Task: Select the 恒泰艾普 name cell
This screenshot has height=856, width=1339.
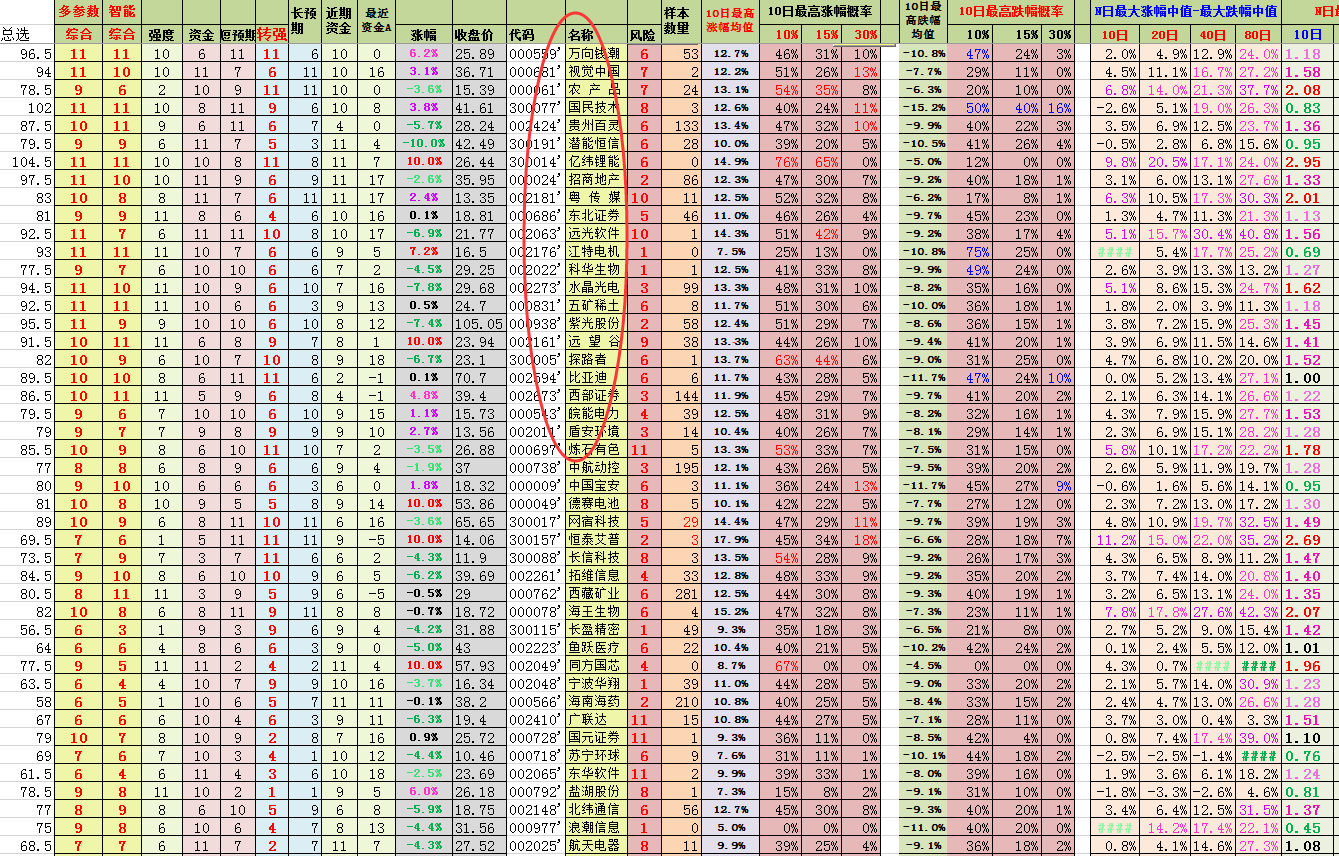Action: coord(596,539)
